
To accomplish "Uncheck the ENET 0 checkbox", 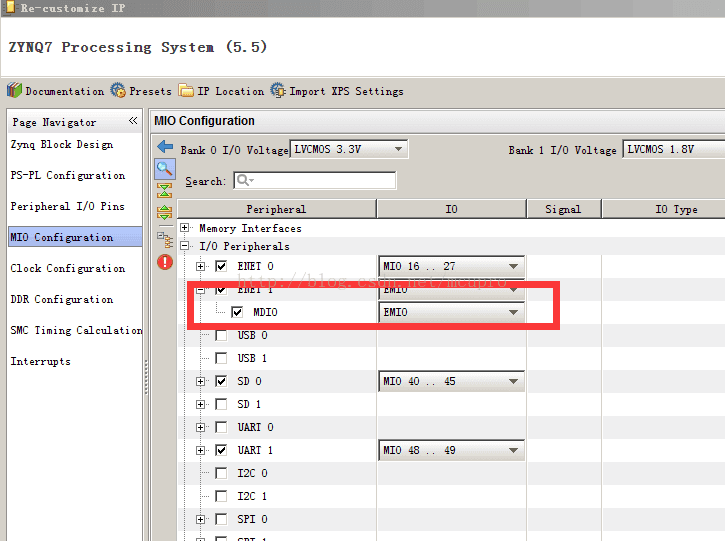I will tap(221, 266).
